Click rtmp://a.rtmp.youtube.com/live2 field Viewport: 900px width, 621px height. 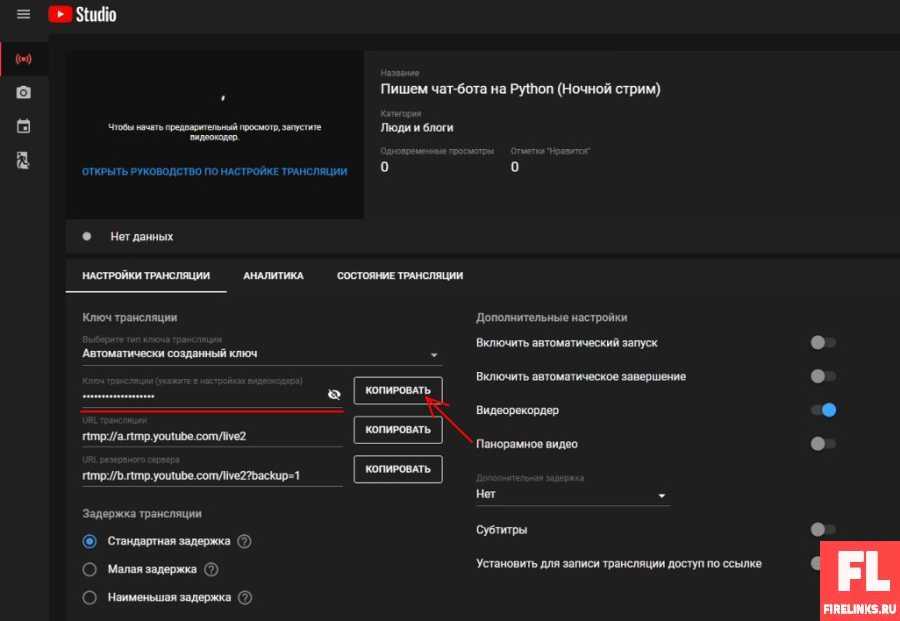(x=212, y=436)
